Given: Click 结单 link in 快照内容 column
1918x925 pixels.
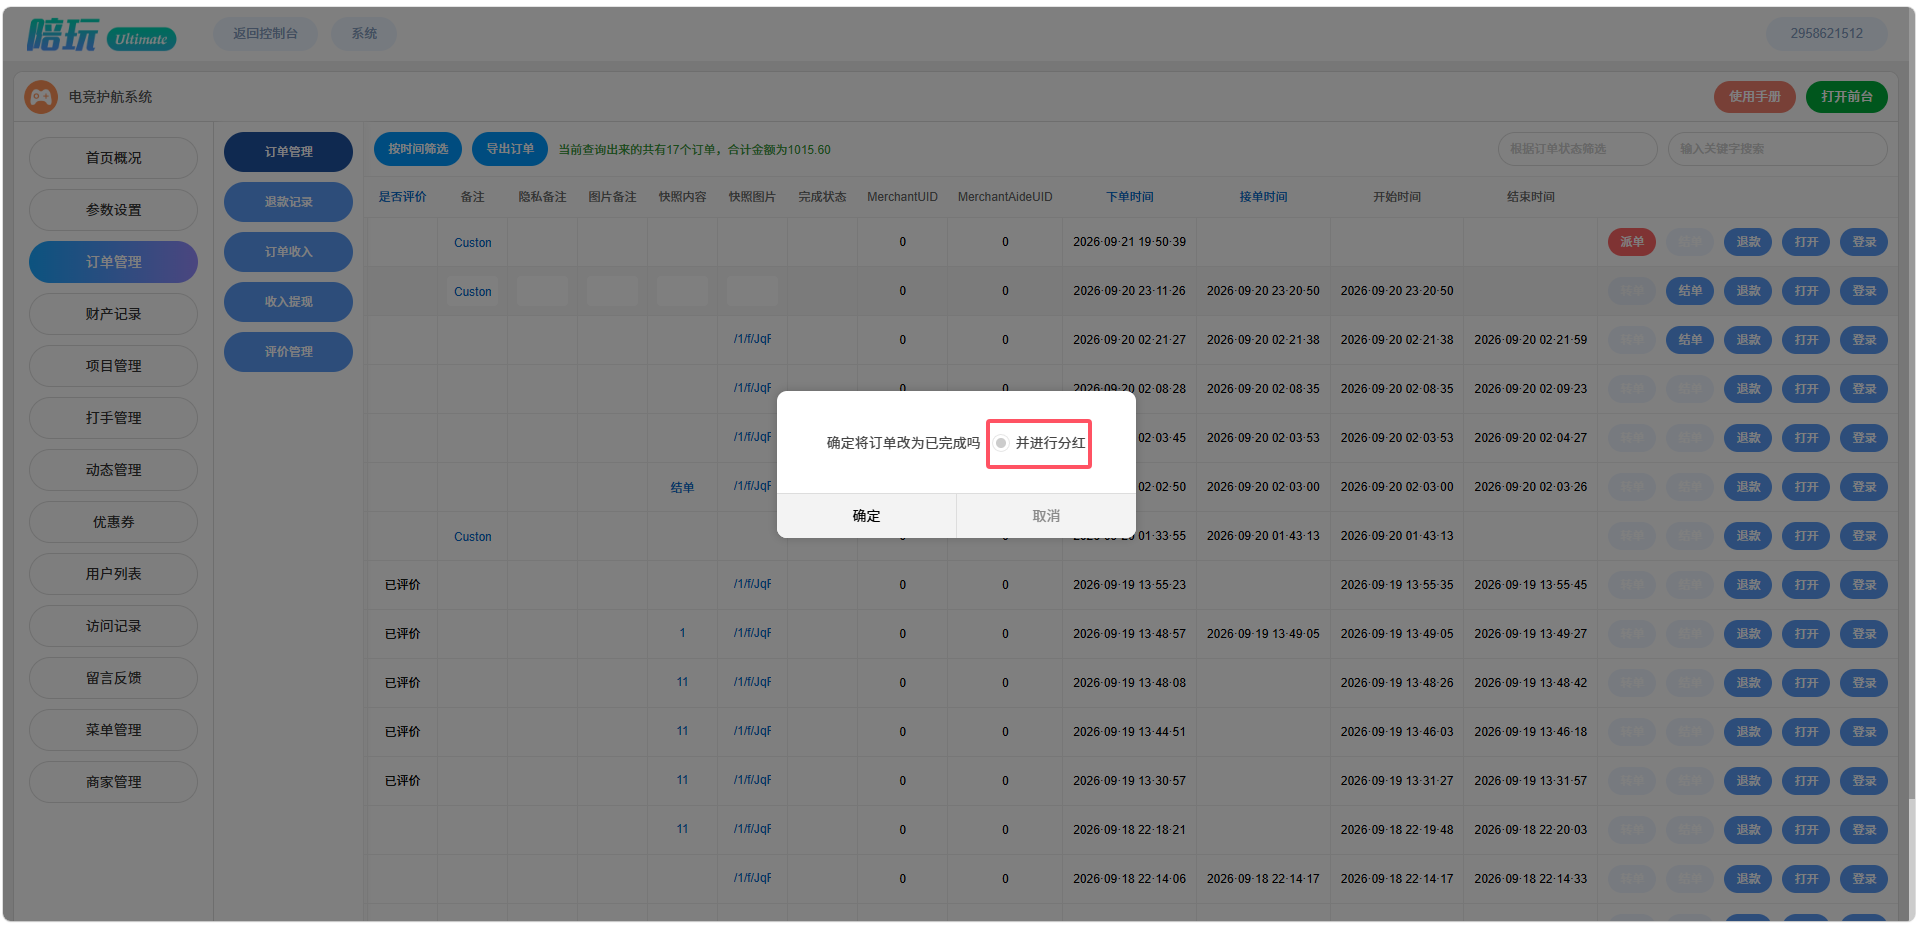Looking at the screenshot, I should pos(682,488).
